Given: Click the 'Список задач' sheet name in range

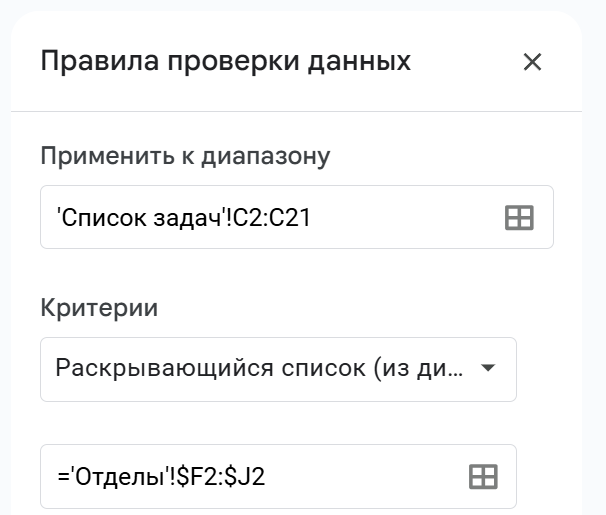Looking at the screenshot, I should click(x=141, y=218).
